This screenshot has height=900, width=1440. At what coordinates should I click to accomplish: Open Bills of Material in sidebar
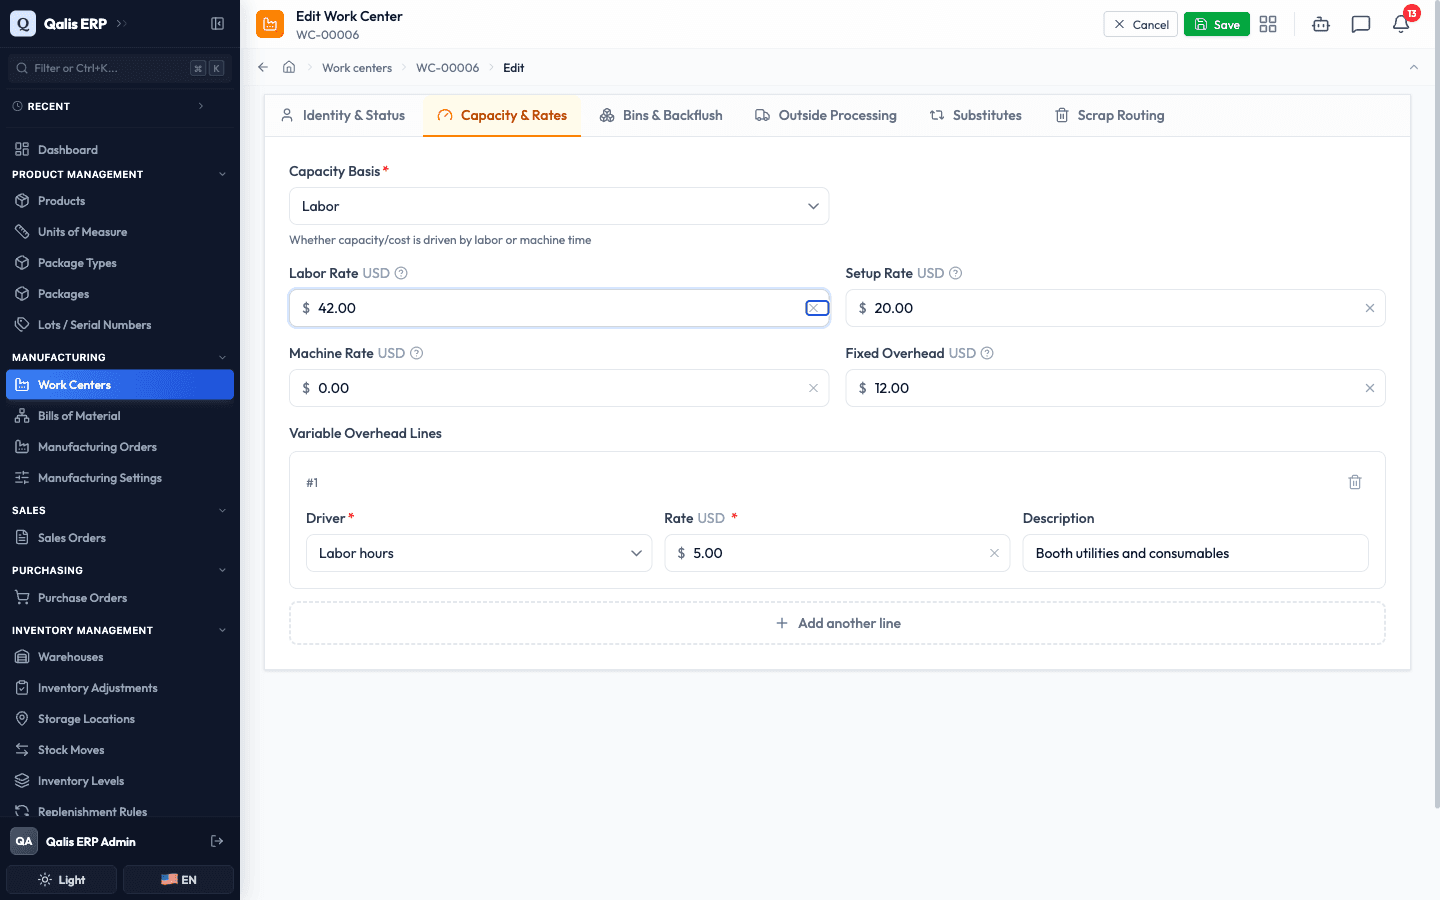[x=120, y=416]
